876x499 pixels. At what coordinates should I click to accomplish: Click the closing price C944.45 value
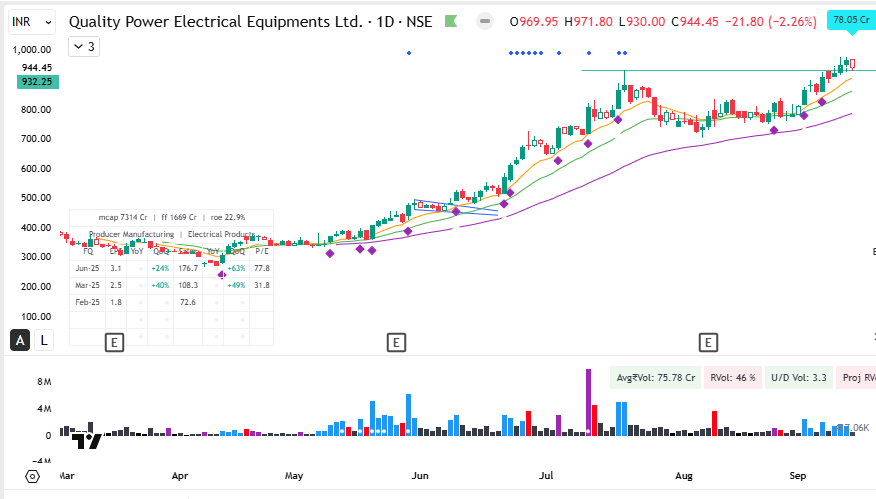pos(695,22)
